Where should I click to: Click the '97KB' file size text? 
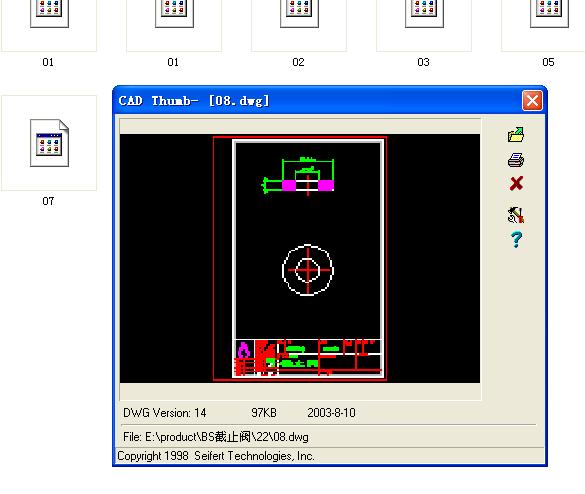coord(264,413)
